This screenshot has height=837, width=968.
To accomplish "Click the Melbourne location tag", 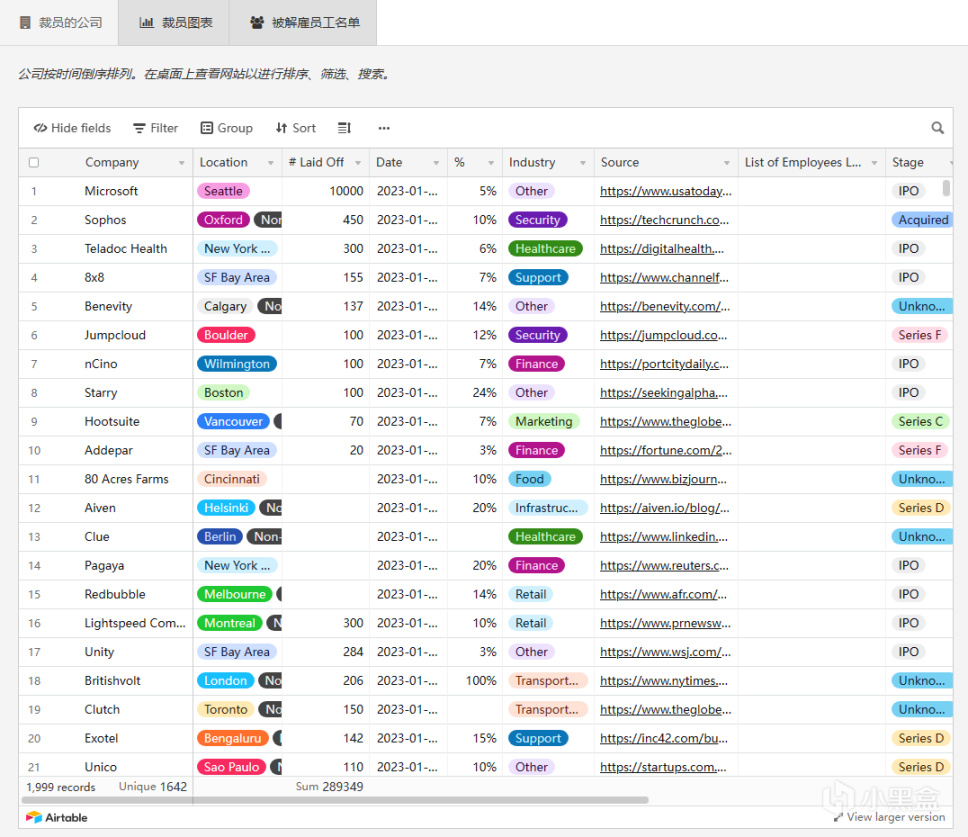I will [235, 594].
